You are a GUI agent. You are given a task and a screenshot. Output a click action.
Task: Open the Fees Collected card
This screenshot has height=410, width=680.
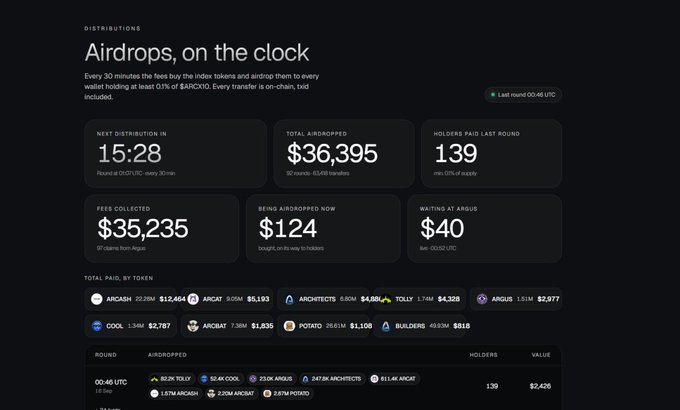161,228
